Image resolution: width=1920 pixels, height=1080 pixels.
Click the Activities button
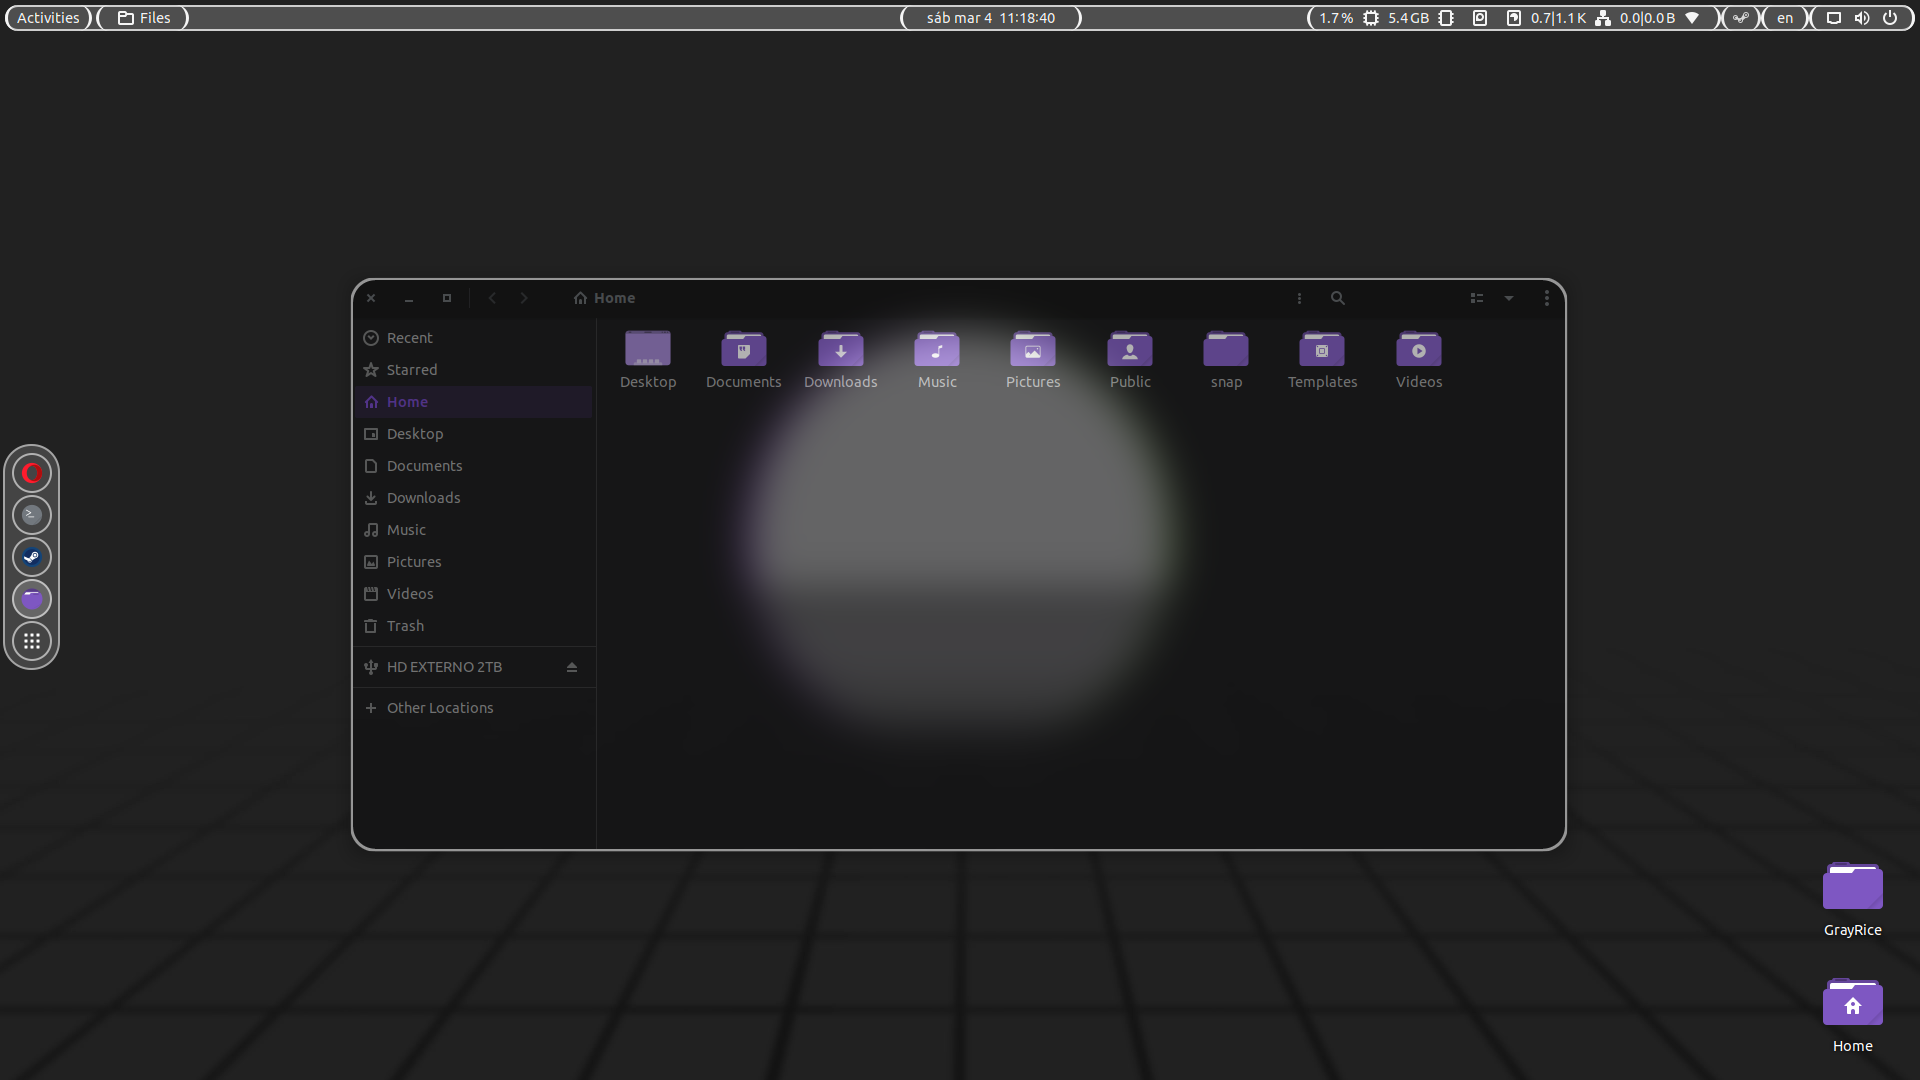point(48,18)
